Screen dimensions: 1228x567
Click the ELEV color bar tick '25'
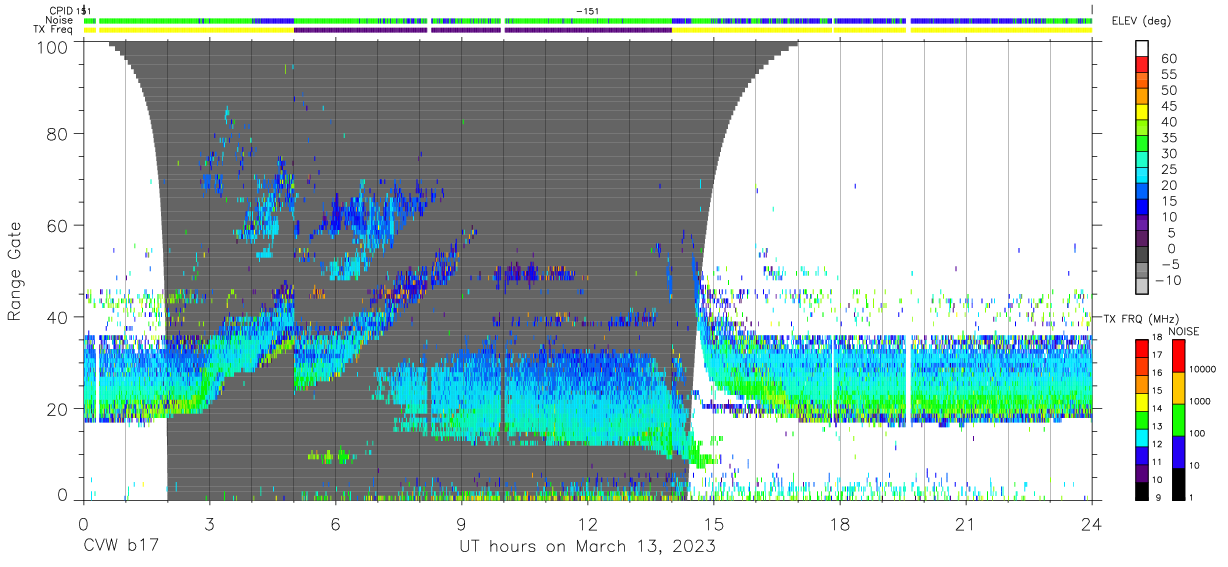(x=1168, y=169)
